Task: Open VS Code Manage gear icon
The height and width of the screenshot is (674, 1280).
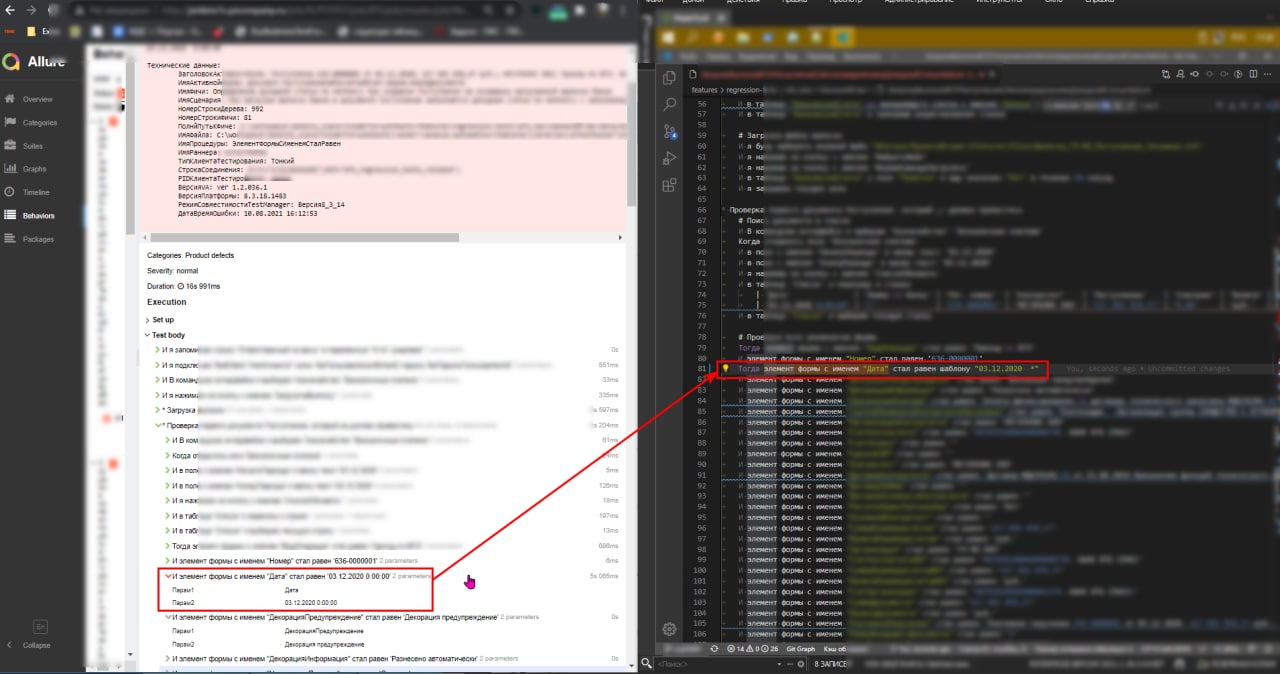Action: coord(670,628)
